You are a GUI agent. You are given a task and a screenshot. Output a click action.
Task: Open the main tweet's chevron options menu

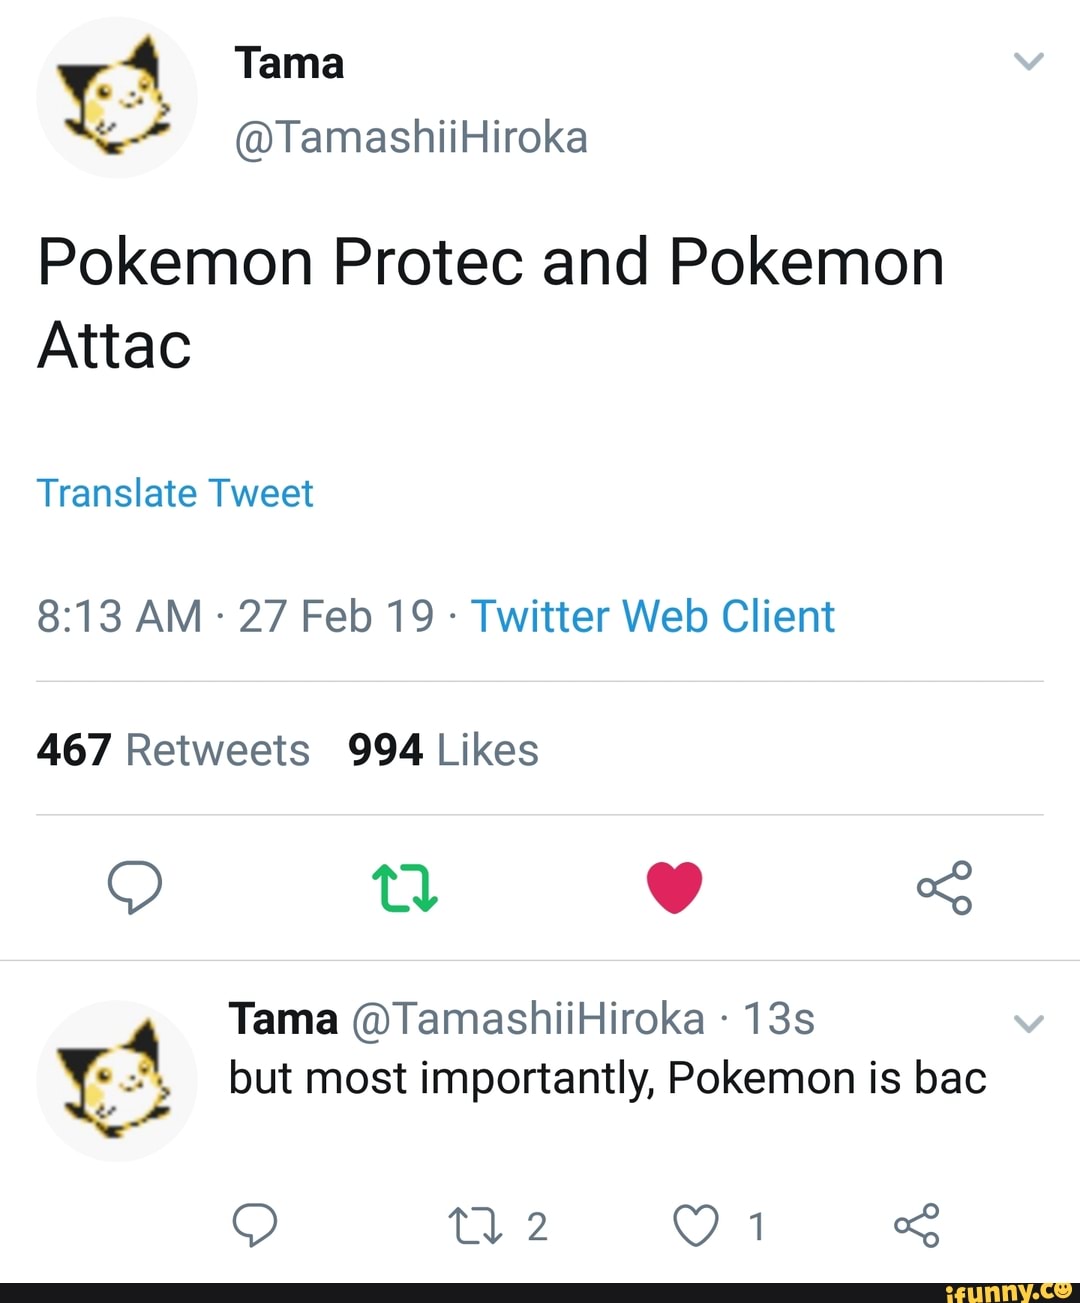pos(1028,62)
